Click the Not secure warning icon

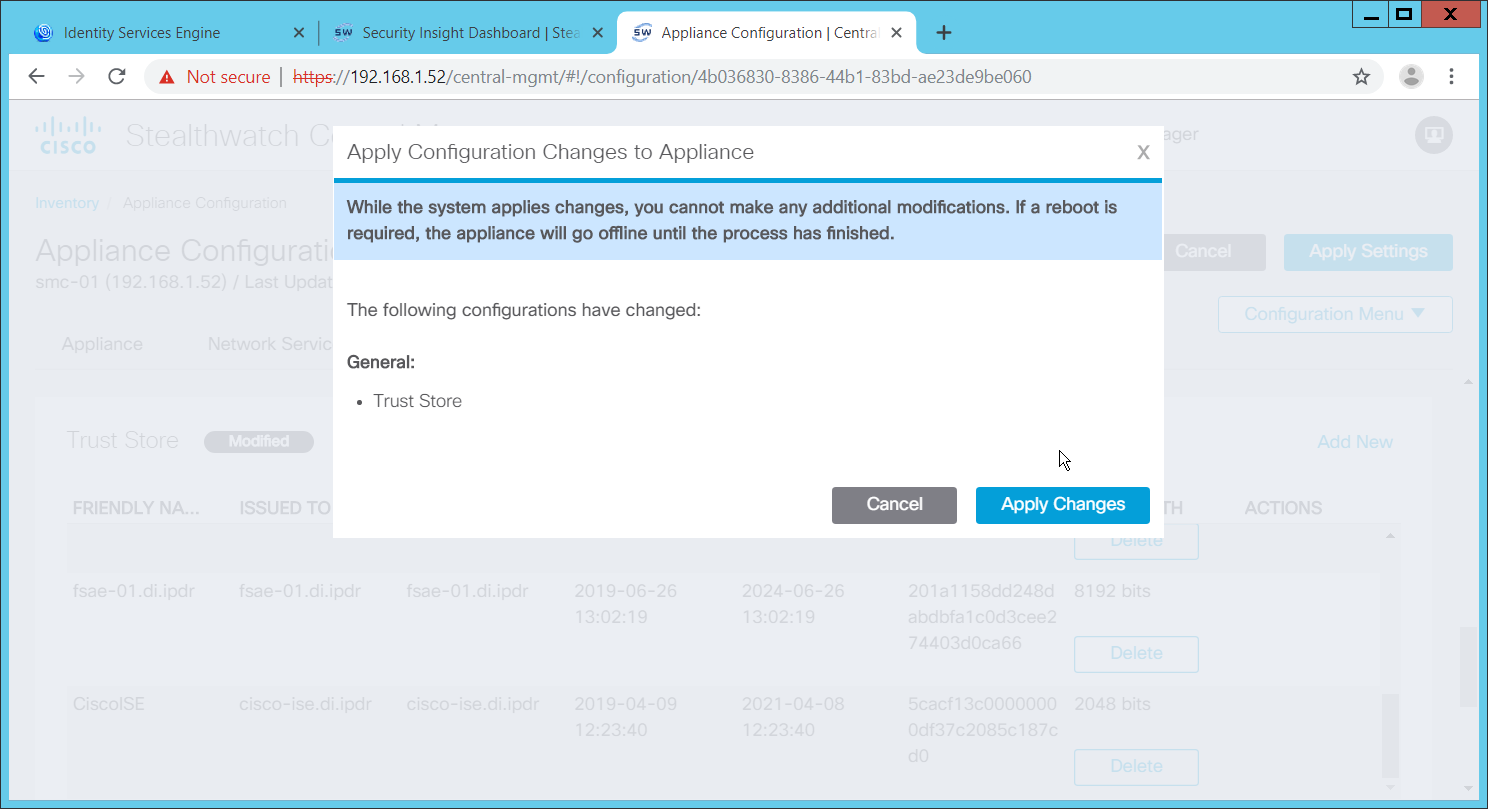click(167, 77)
